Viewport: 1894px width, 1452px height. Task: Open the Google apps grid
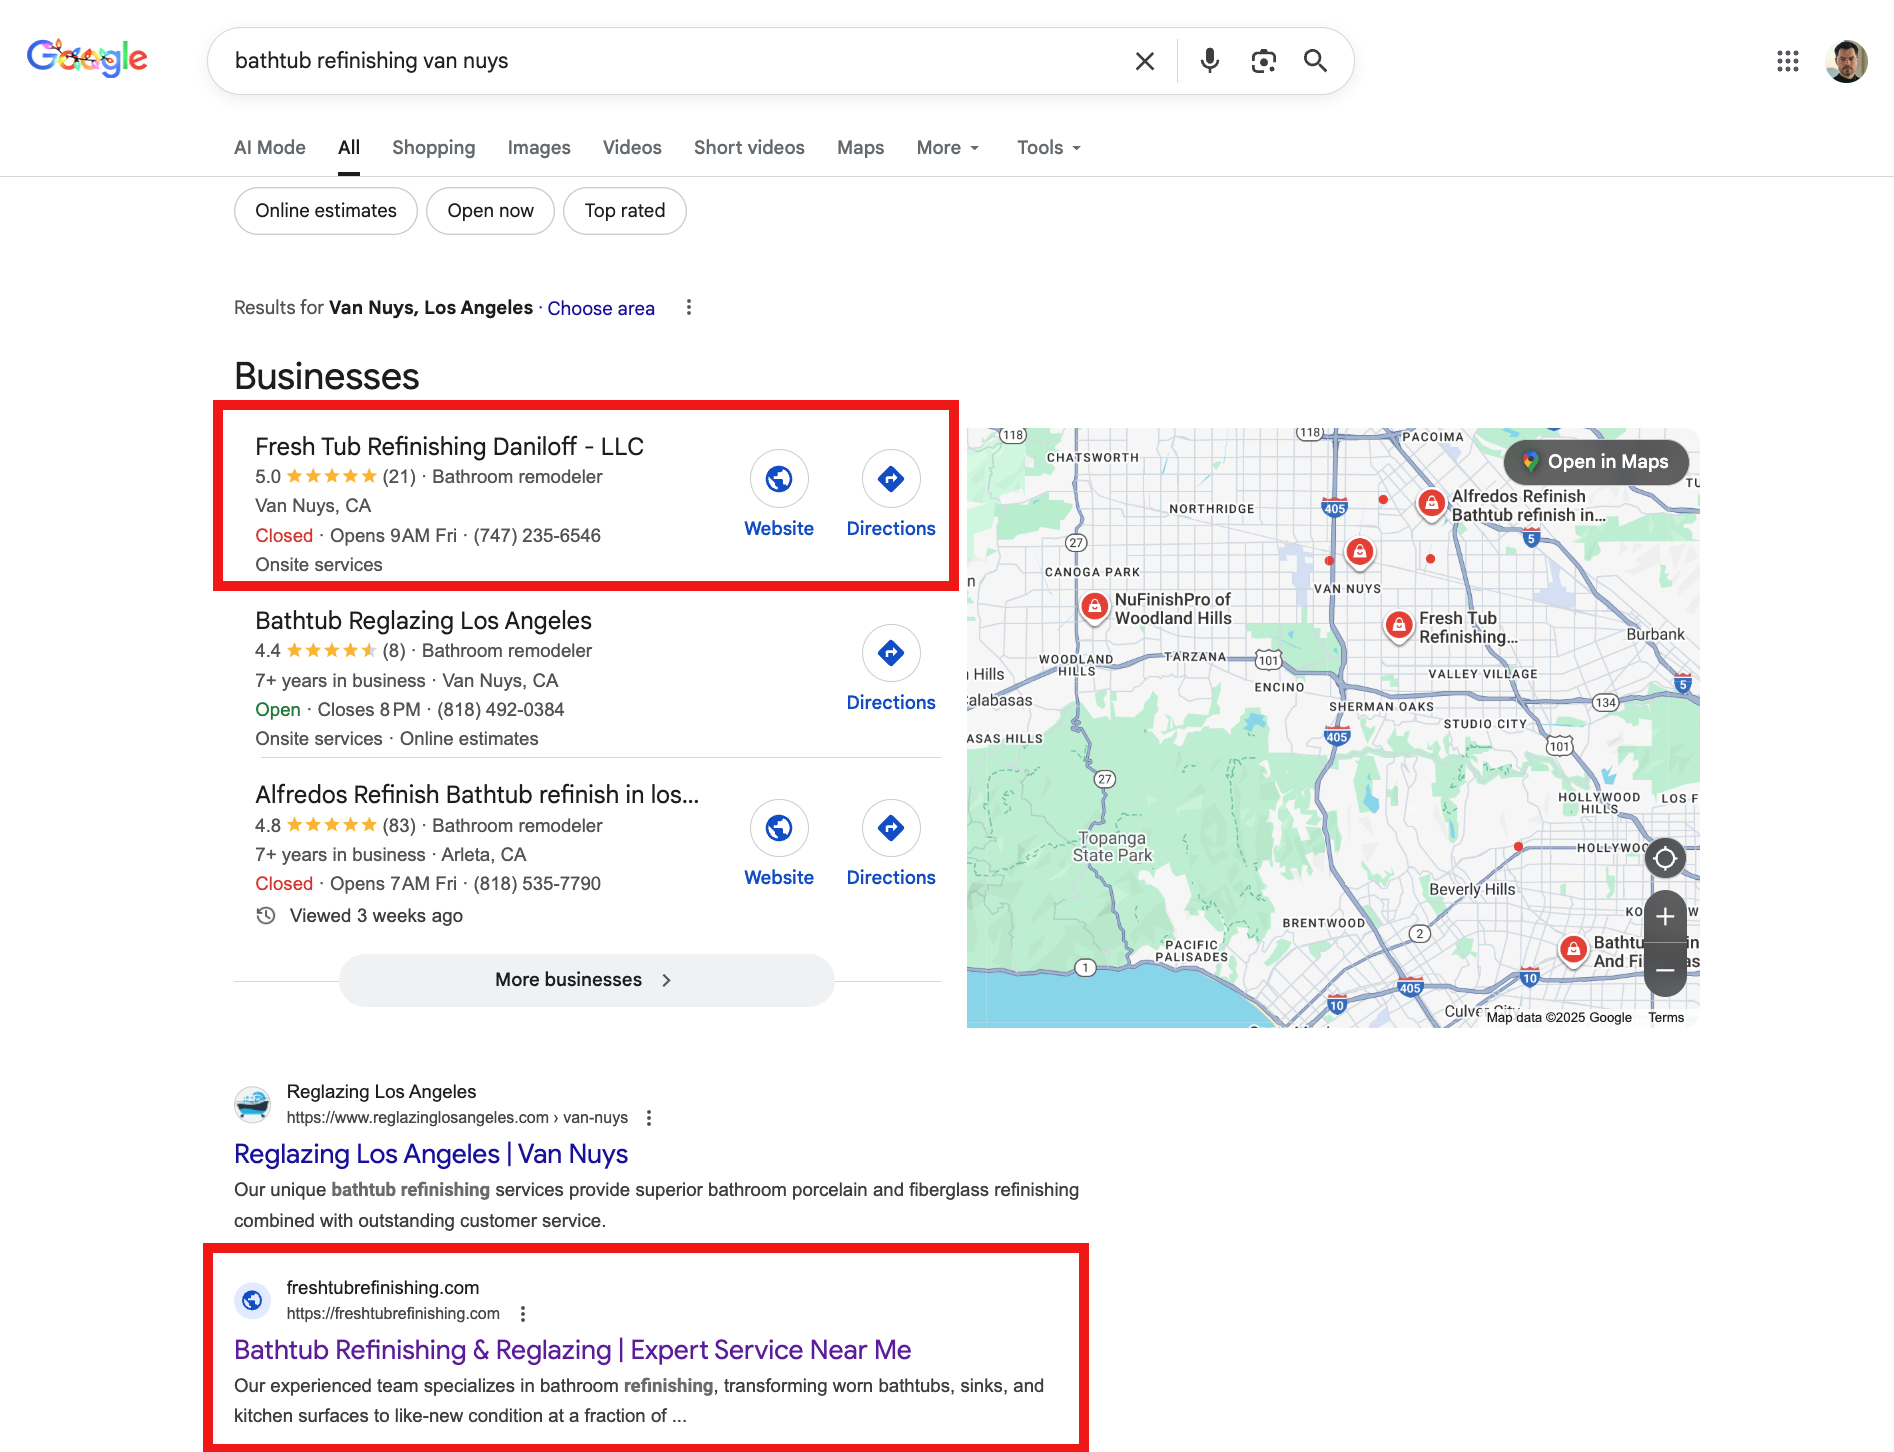[1787, 61]
